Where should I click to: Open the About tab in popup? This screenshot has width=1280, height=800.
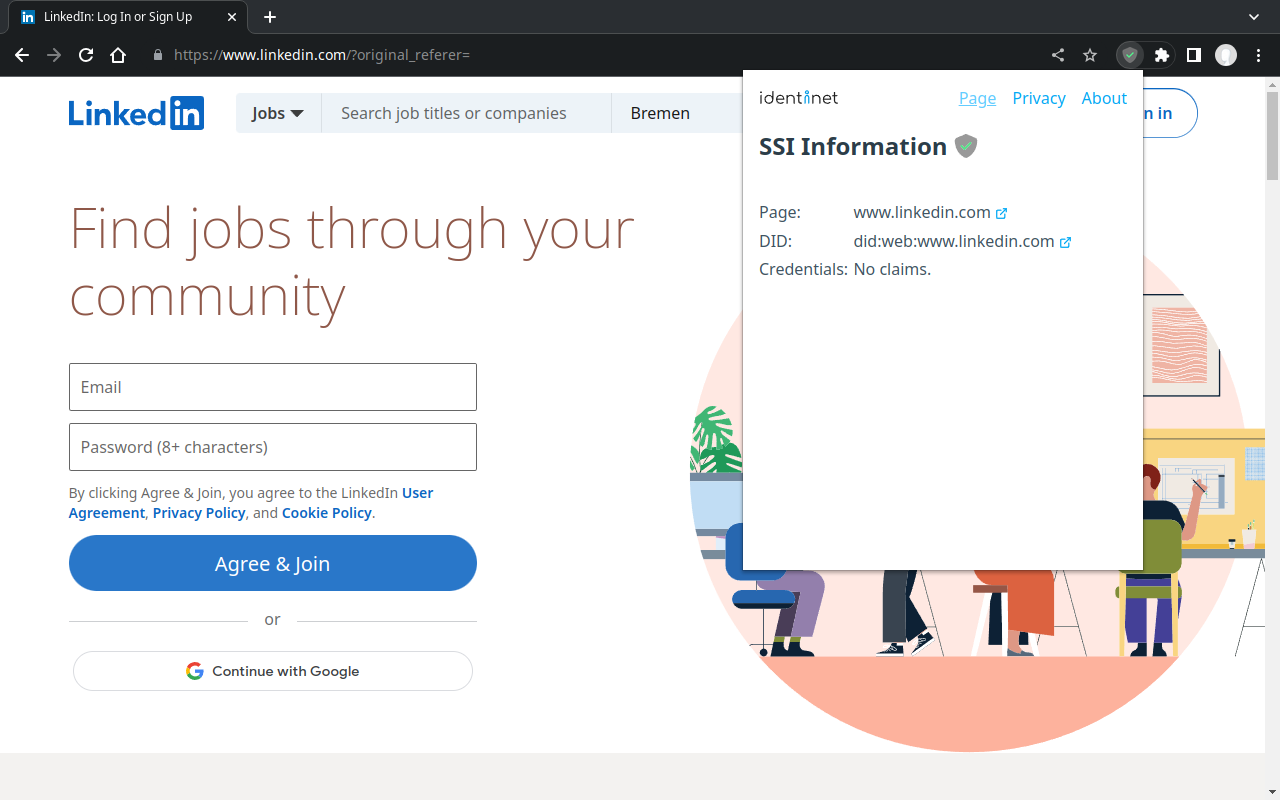coord(1104,98)
